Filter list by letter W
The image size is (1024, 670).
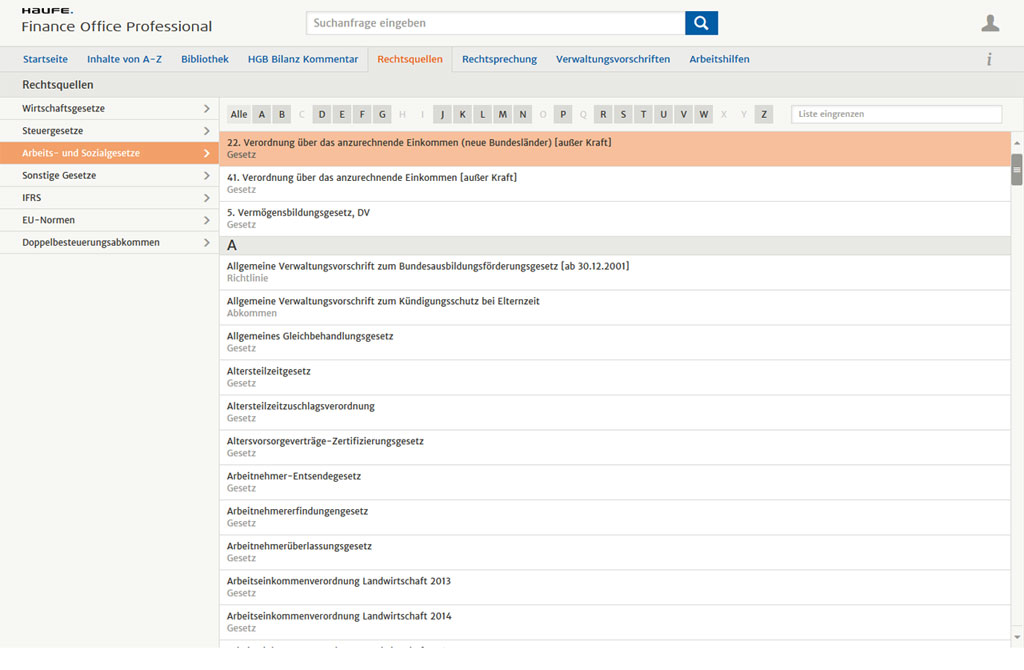[704, 114]
